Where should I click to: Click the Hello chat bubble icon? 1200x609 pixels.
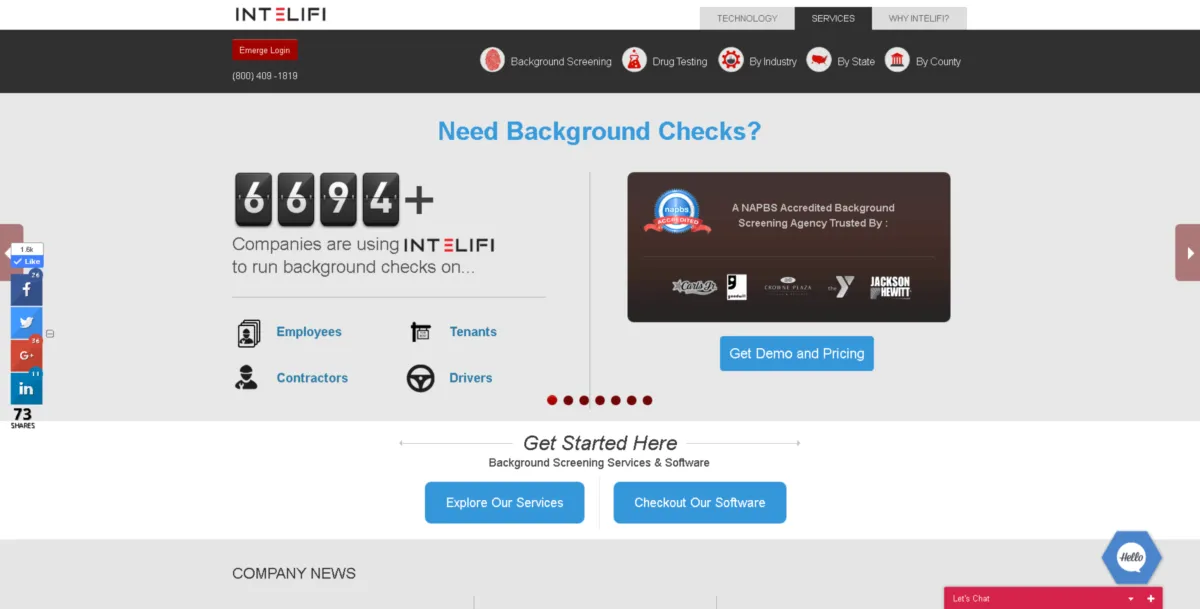pyautogui.click(x=1131, y=557)
